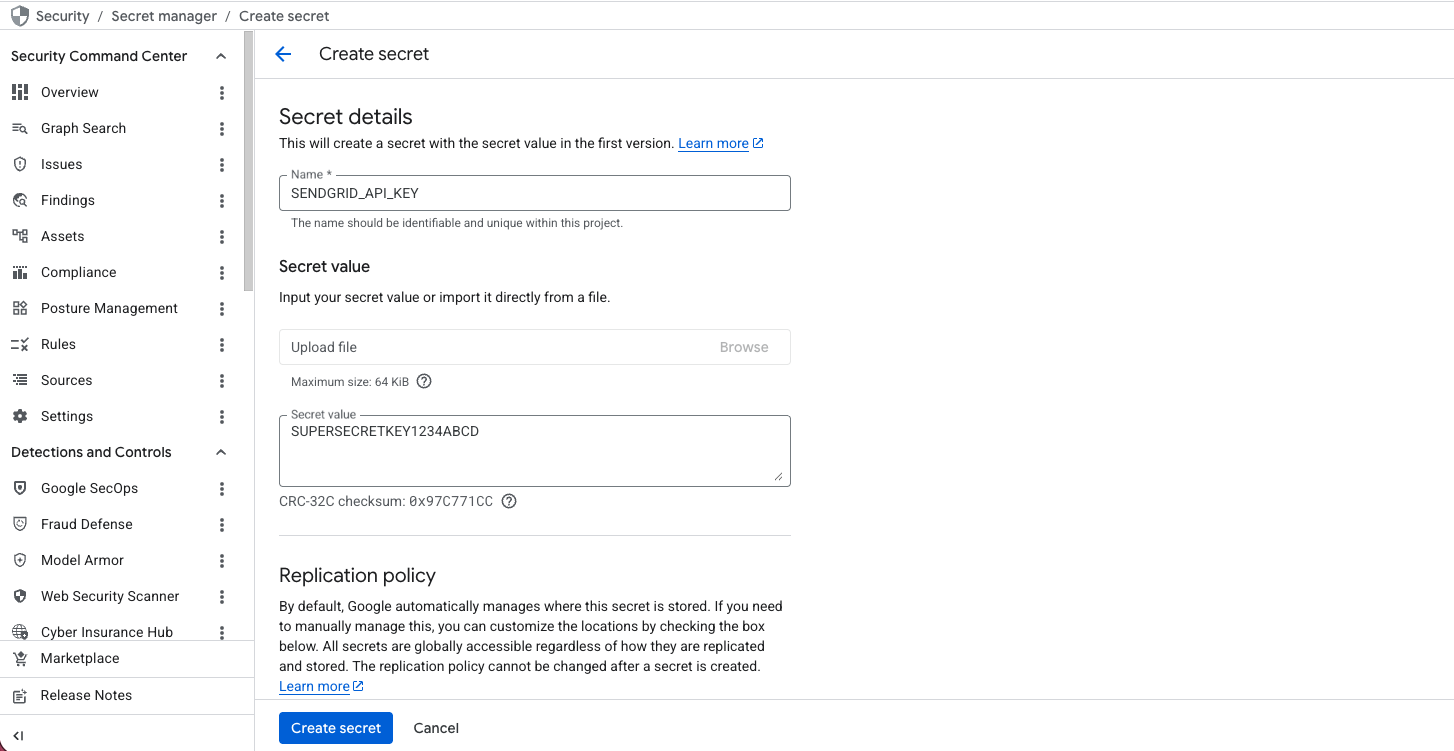
Task: Click the help icon next to Maximum size
Action: 424,381
